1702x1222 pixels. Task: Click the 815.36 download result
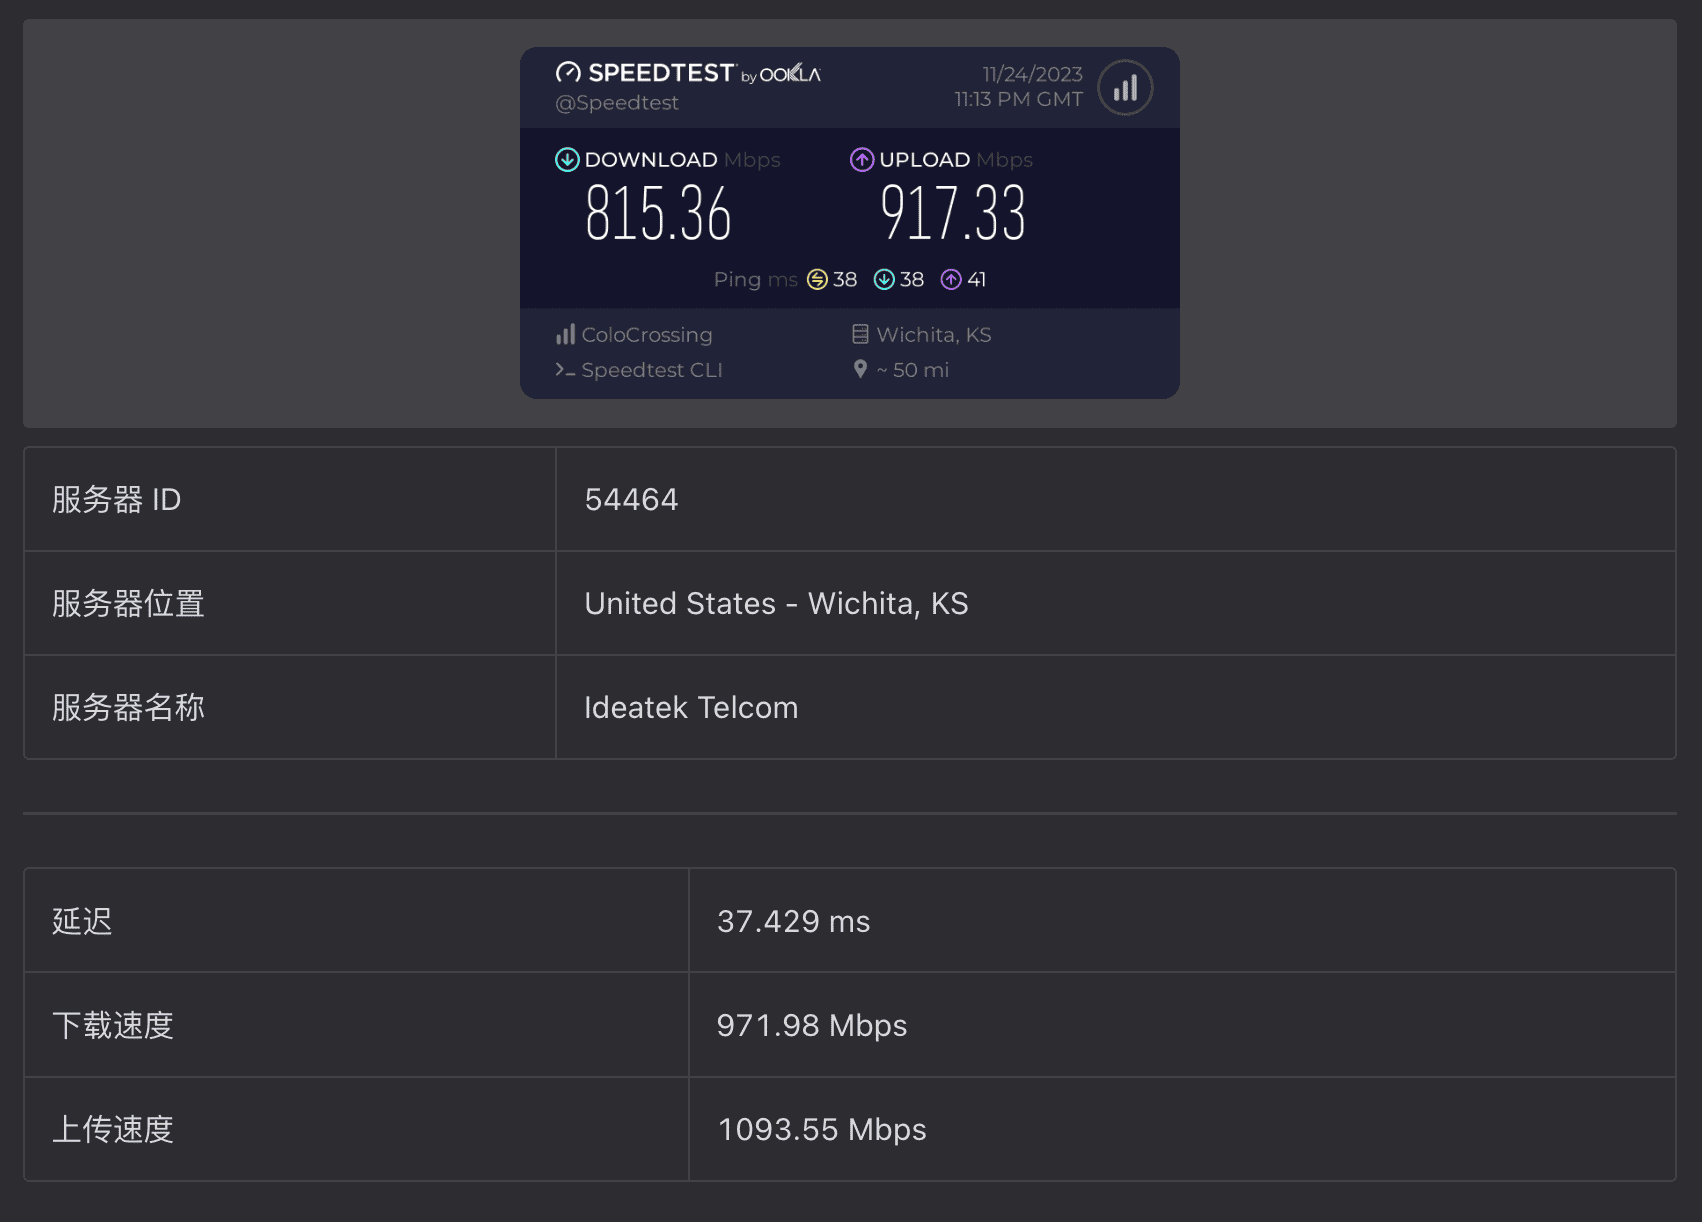[x=658, y=213]
